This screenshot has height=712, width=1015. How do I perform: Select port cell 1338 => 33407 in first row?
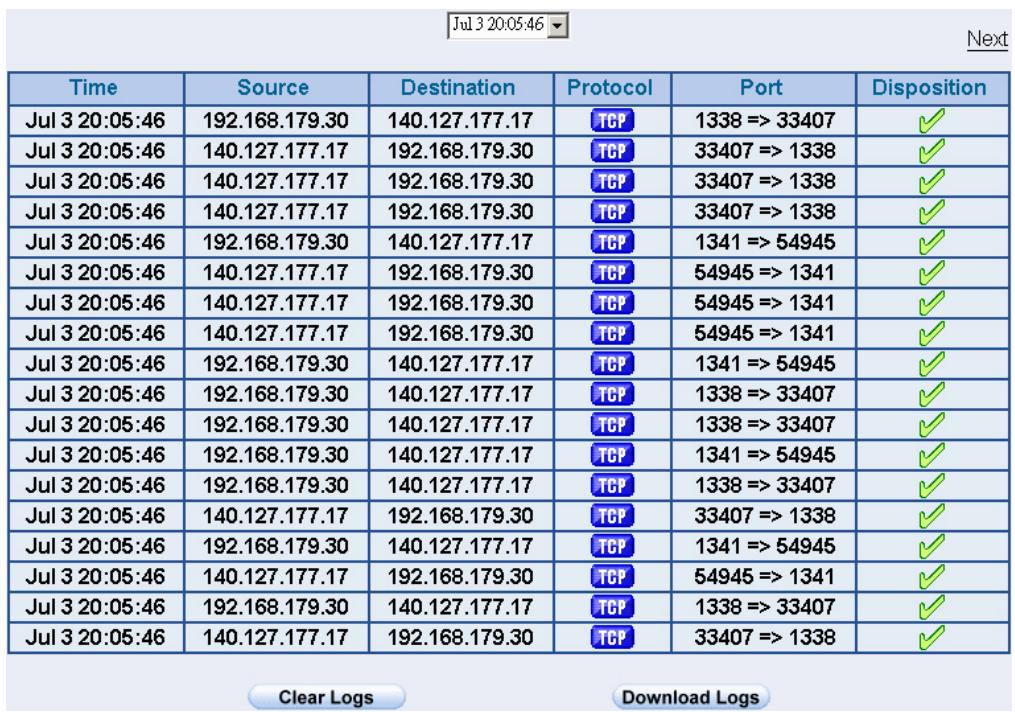(764, 120)
